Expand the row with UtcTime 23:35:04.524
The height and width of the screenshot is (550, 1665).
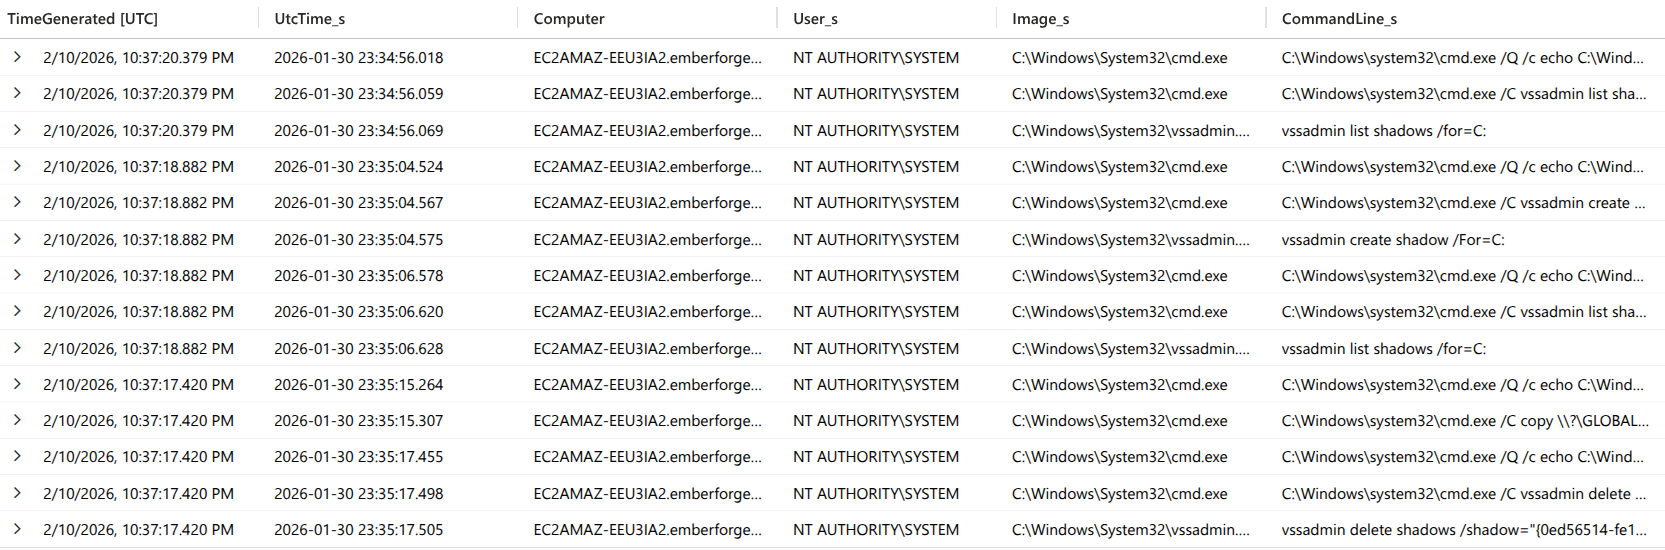coord(17,166)
